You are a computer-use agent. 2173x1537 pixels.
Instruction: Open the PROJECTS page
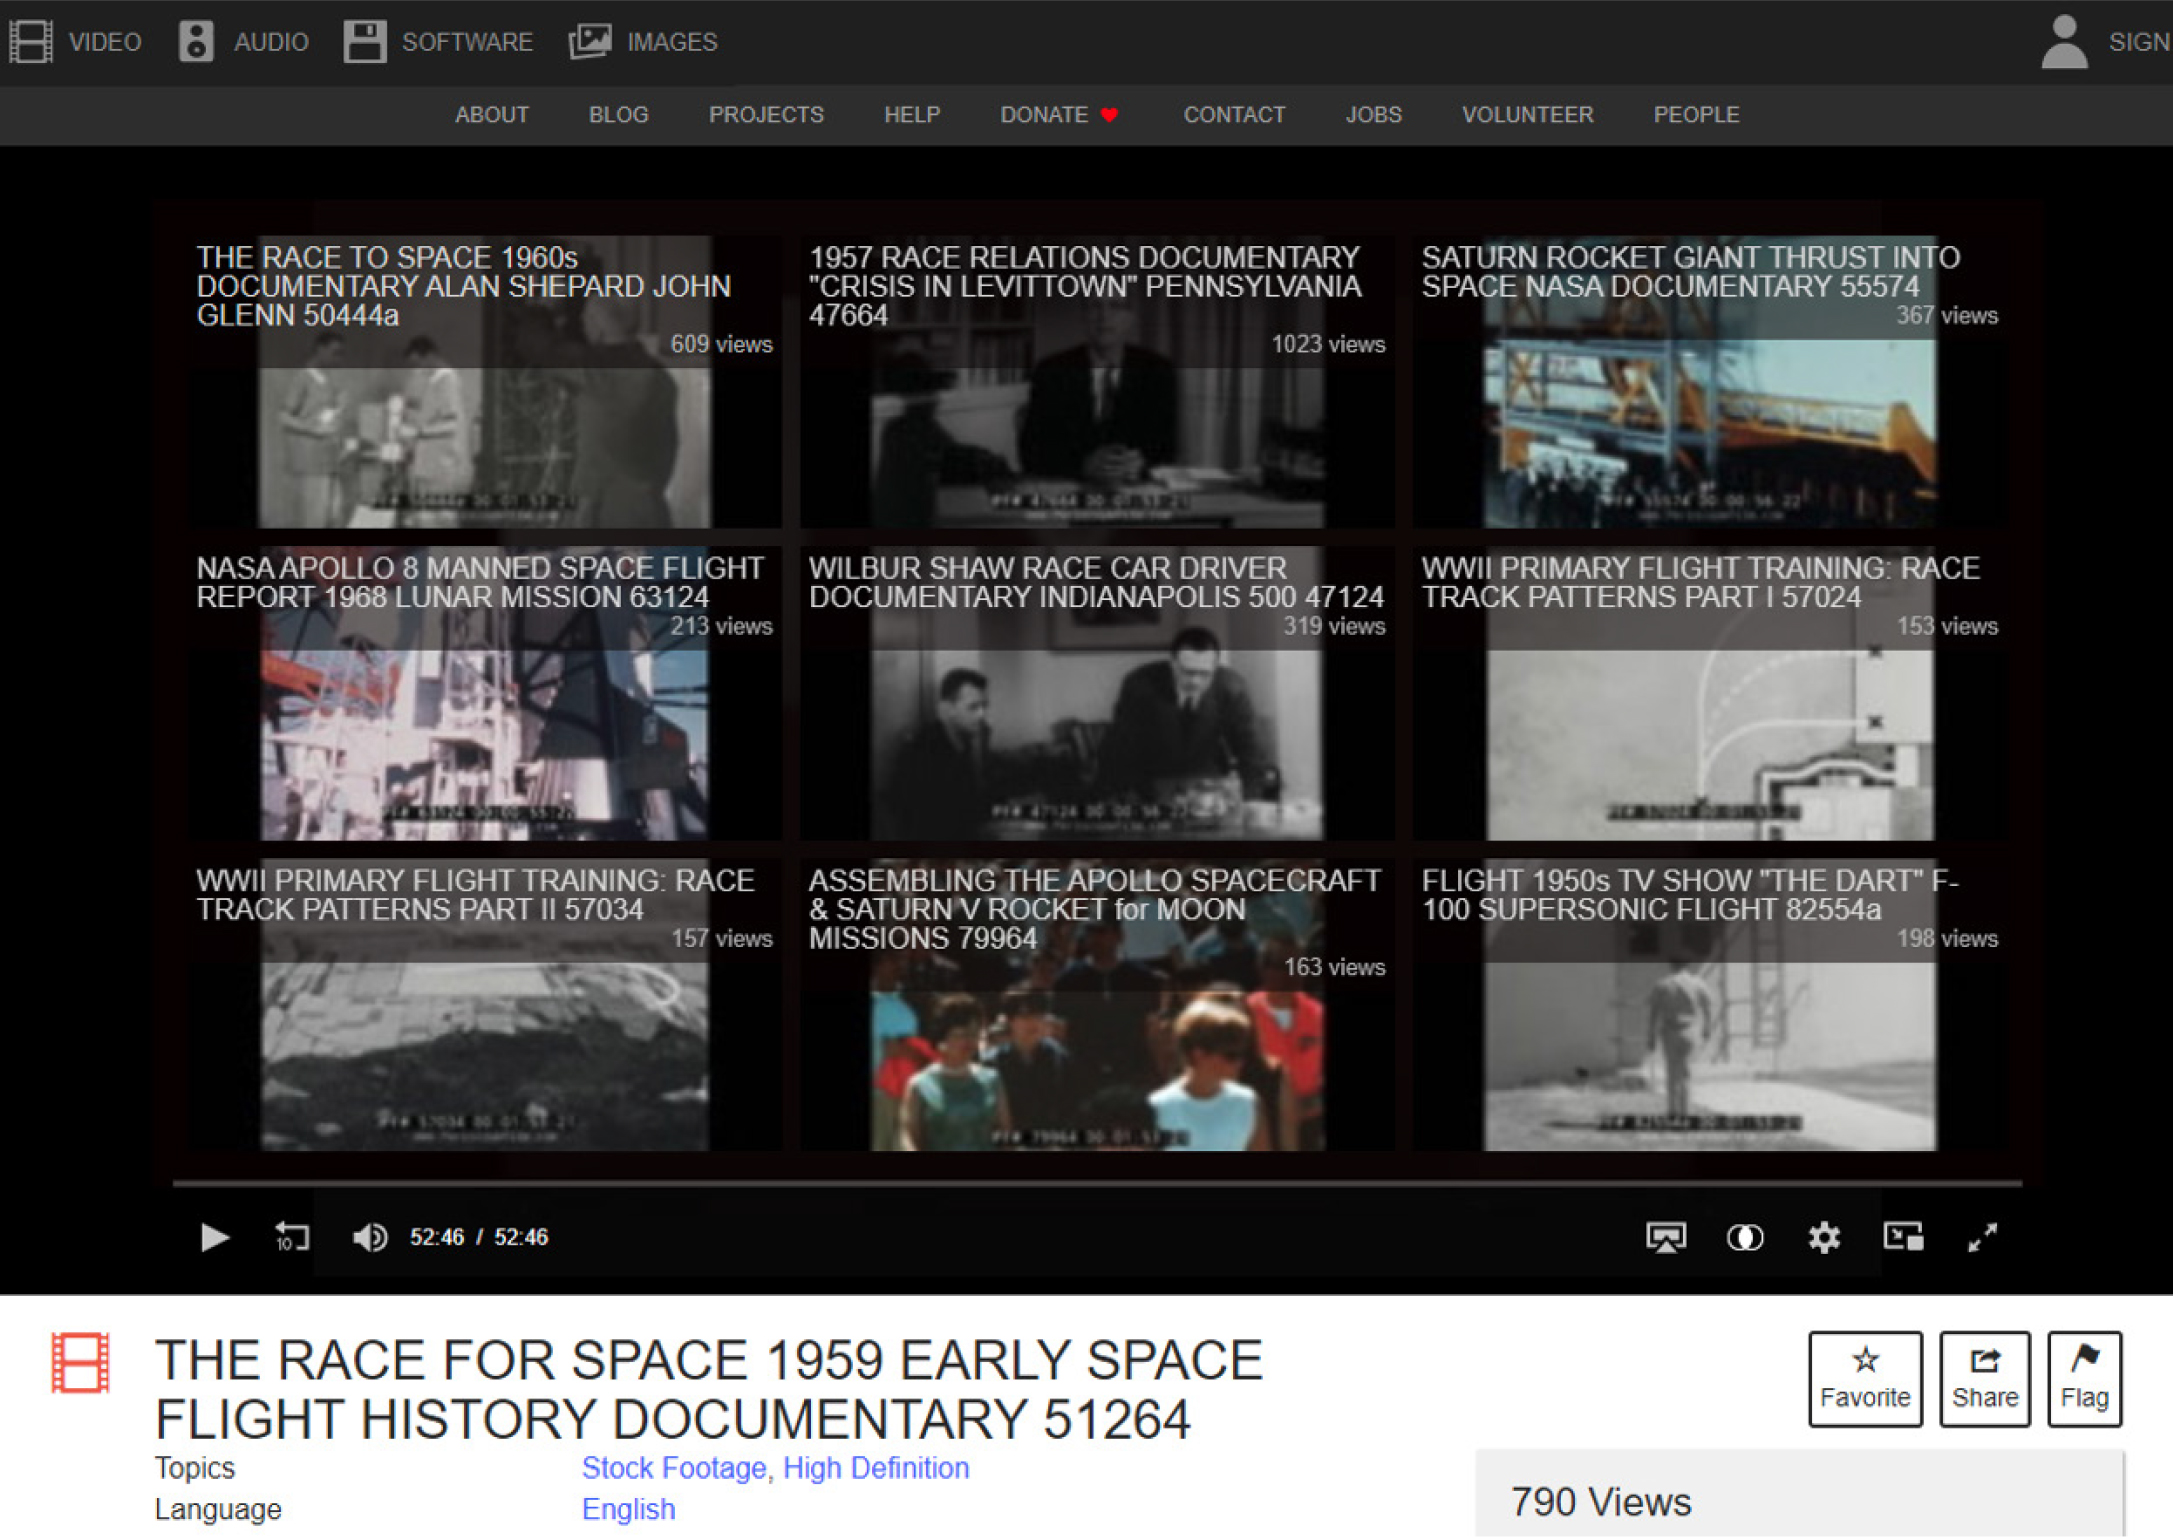tap(766, 115)
